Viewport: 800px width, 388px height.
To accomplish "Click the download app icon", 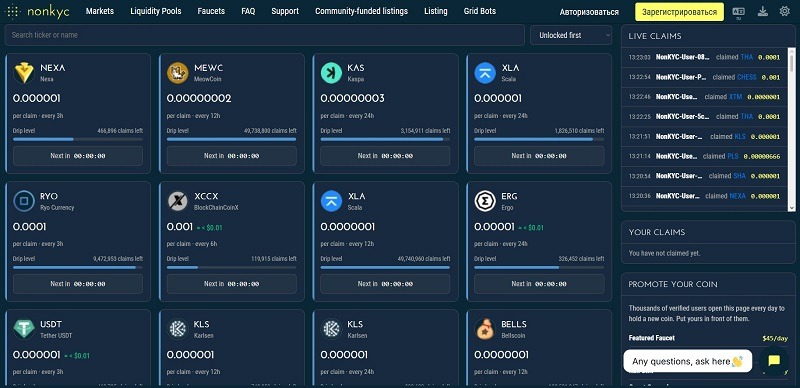I will 763,11.
